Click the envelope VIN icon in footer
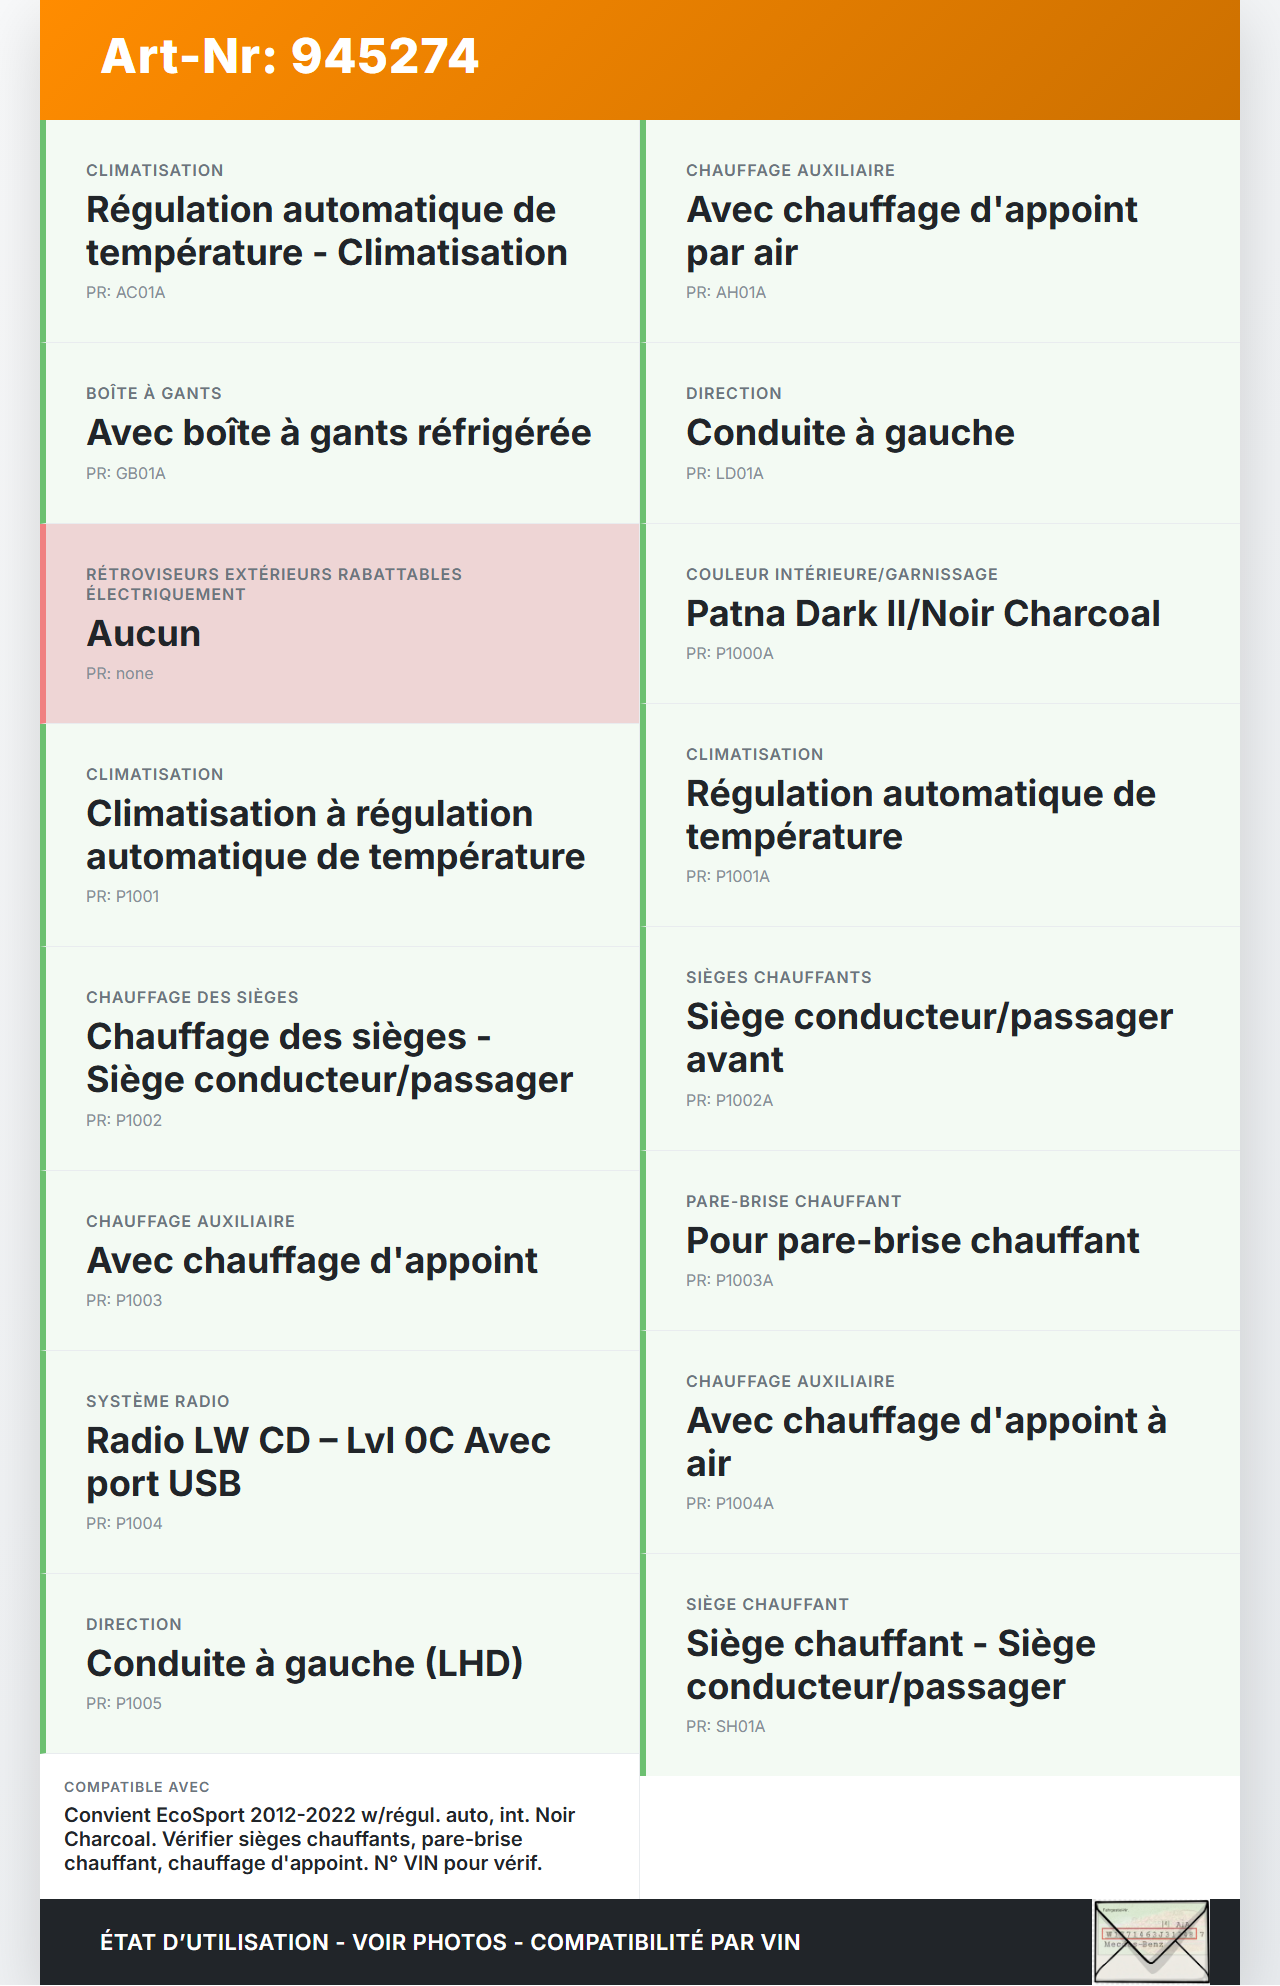The width and height of the screenshot is (1280, 1986). (1151, 1941)
